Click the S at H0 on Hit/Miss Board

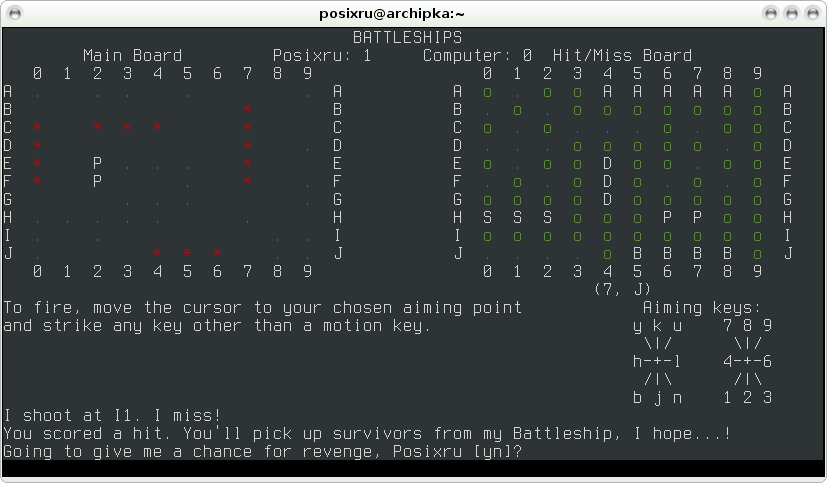coord(487,217)
